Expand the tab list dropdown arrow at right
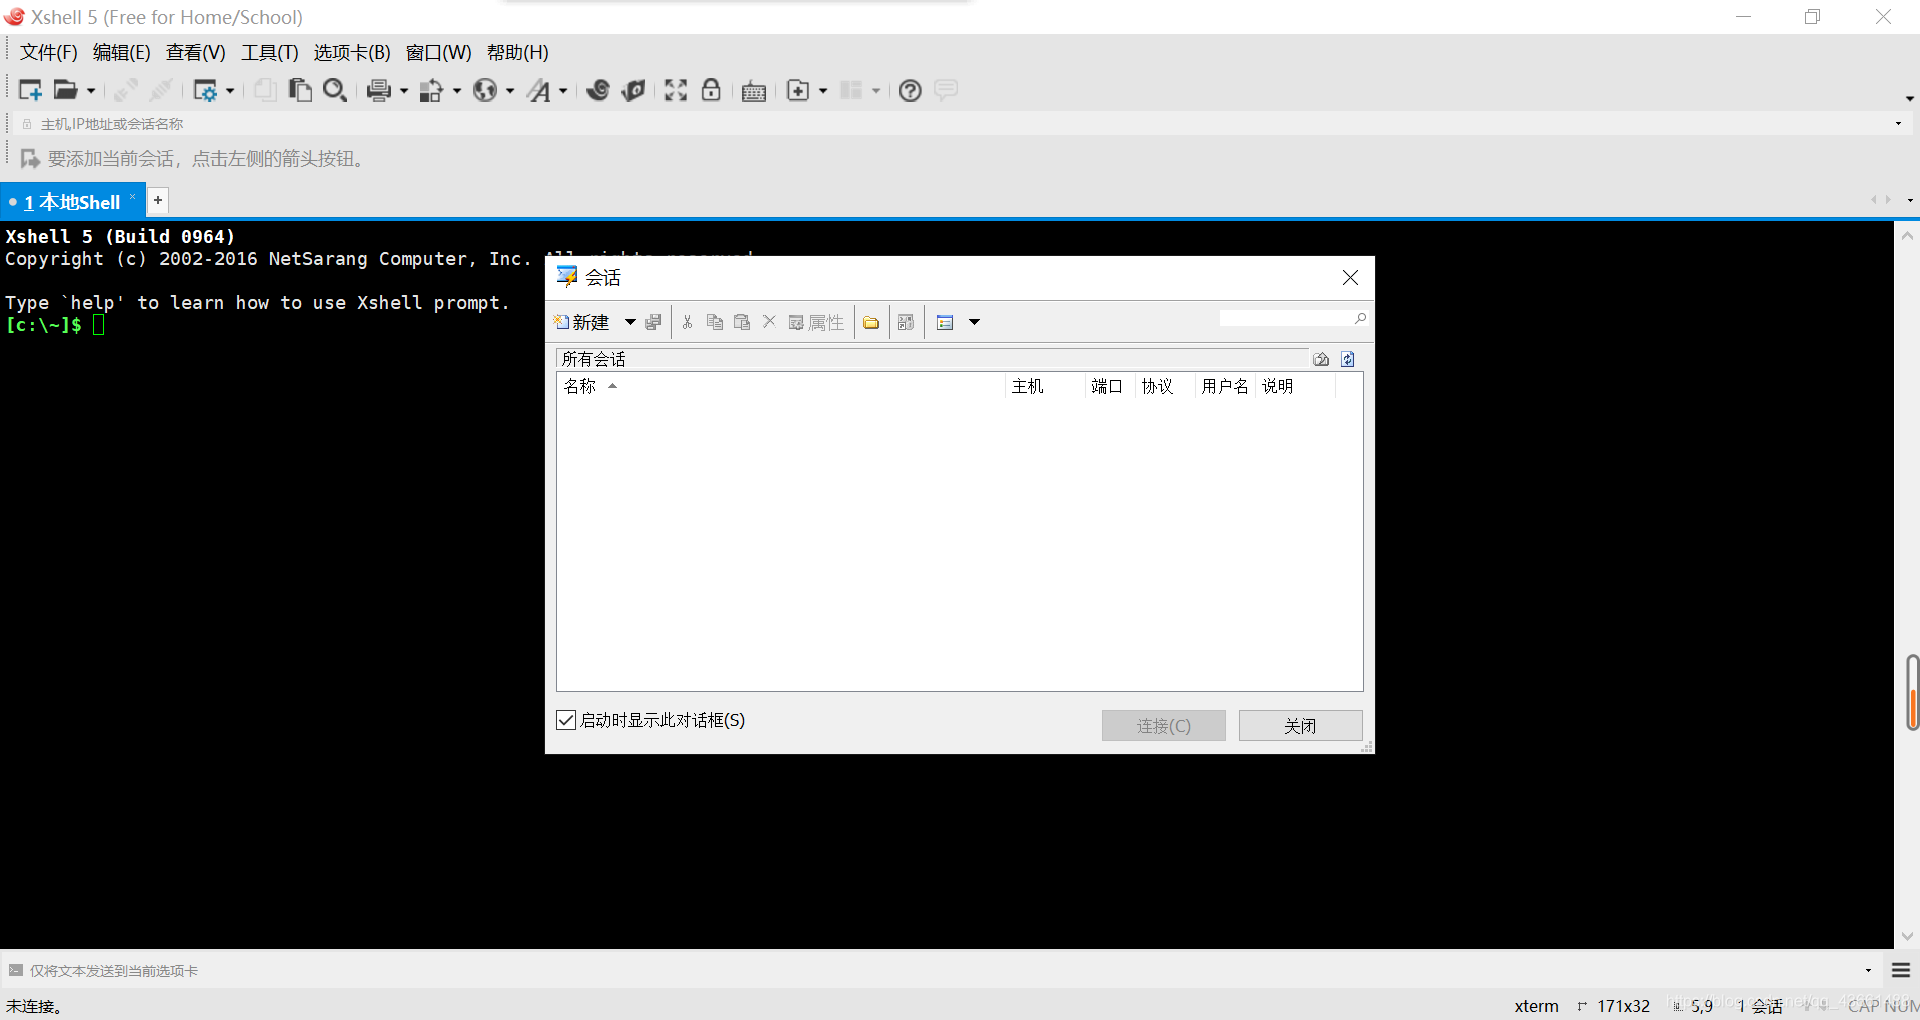The width and height of the screenshot is (1920, 1020). tap(1910, 200)
